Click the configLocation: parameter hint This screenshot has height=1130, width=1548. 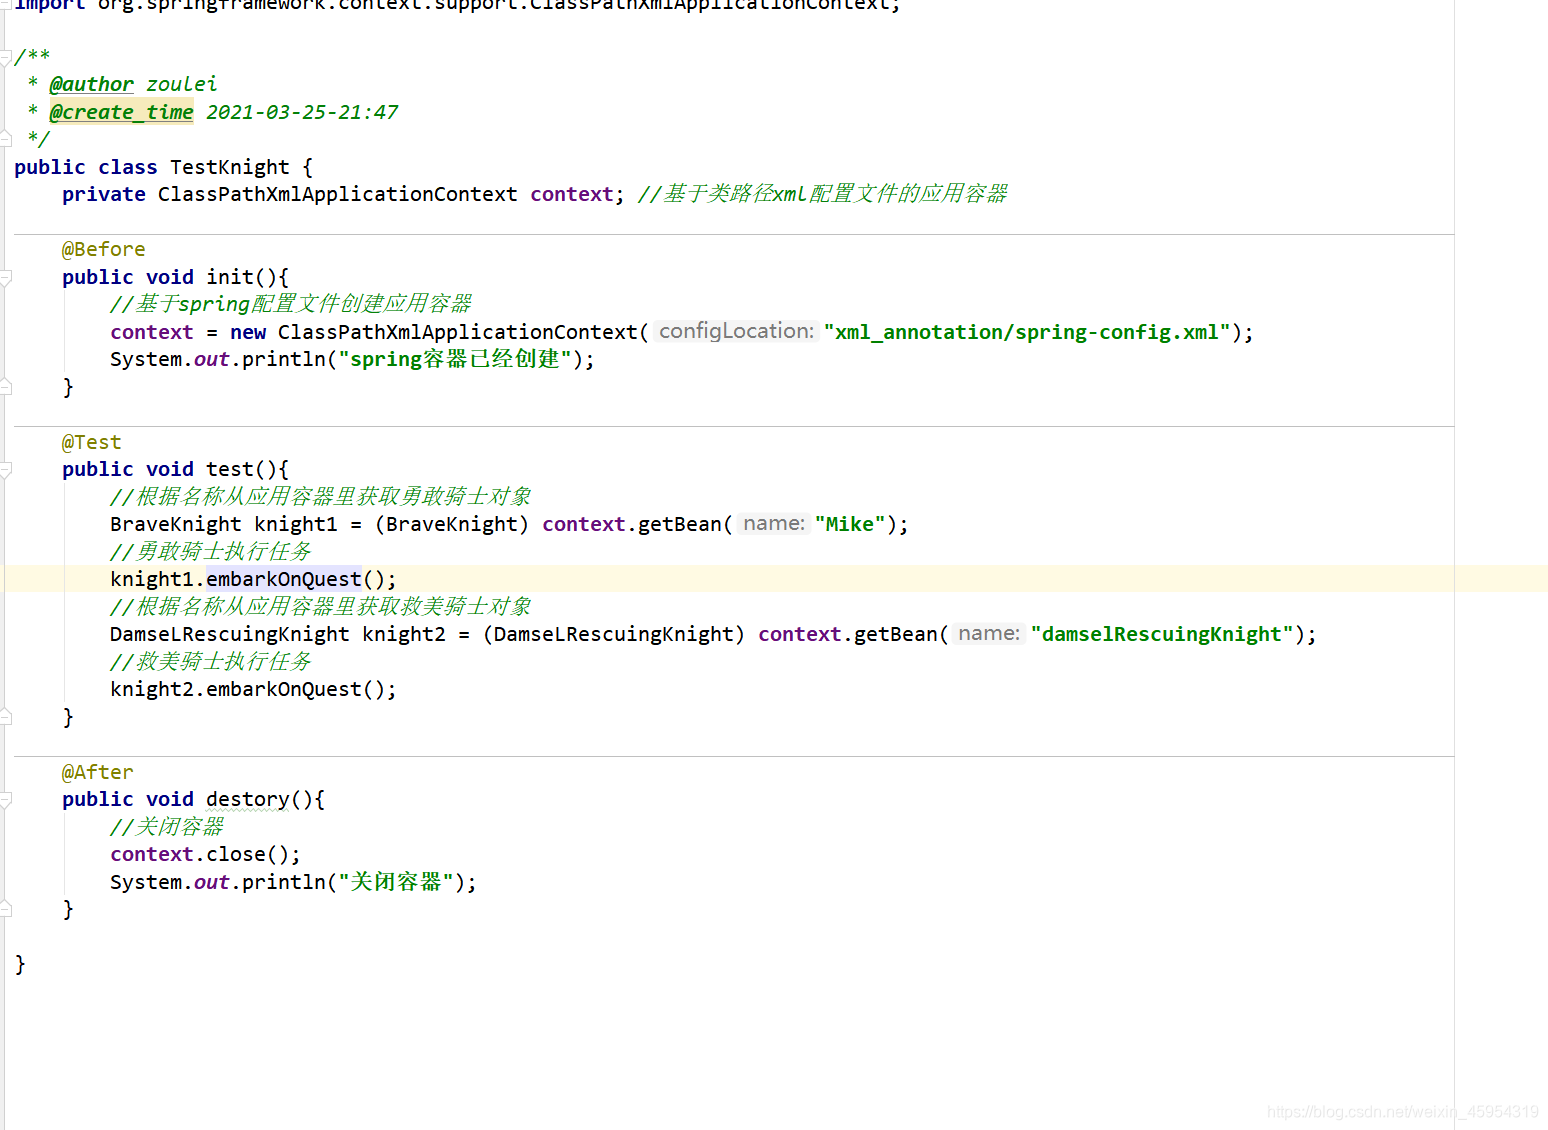(737, 331)
